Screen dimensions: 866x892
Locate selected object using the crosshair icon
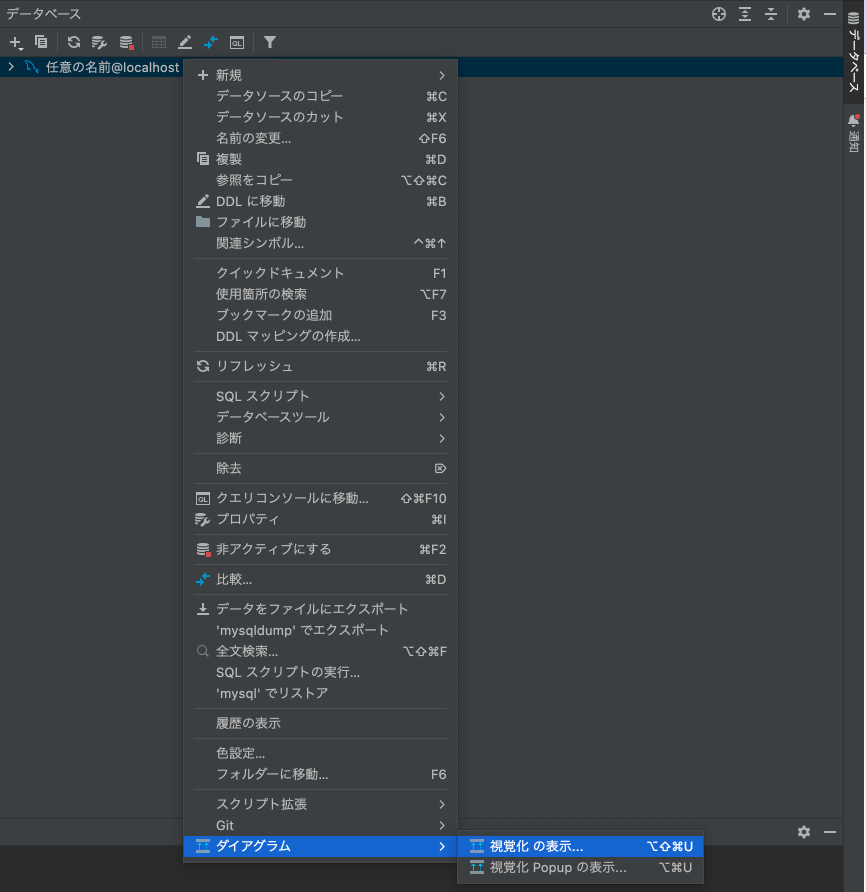(718, 14)
